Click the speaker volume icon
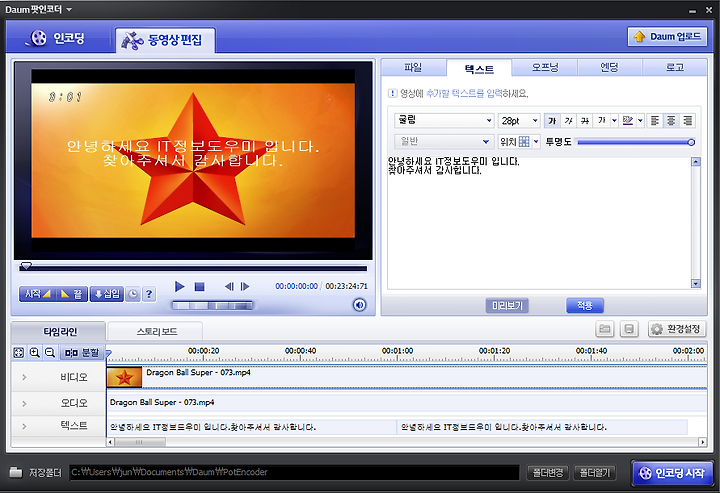The image size is (720, 493). (x=360, y=305)
